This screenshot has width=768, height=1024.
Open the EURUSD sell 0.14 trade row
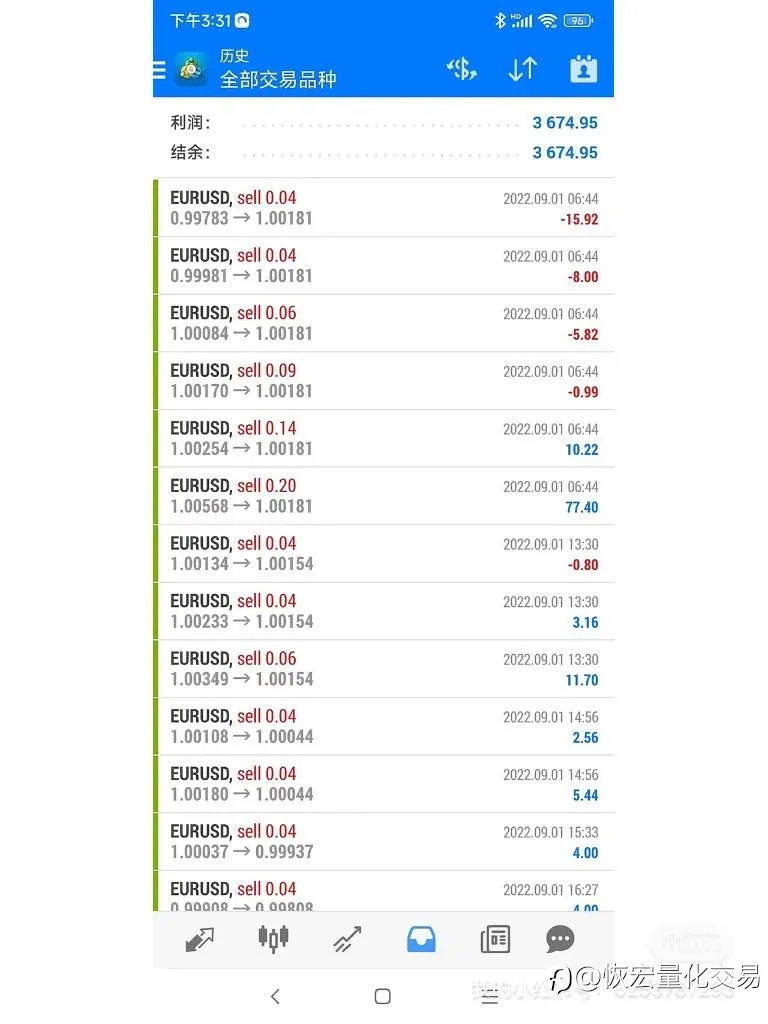click(384, 438)
